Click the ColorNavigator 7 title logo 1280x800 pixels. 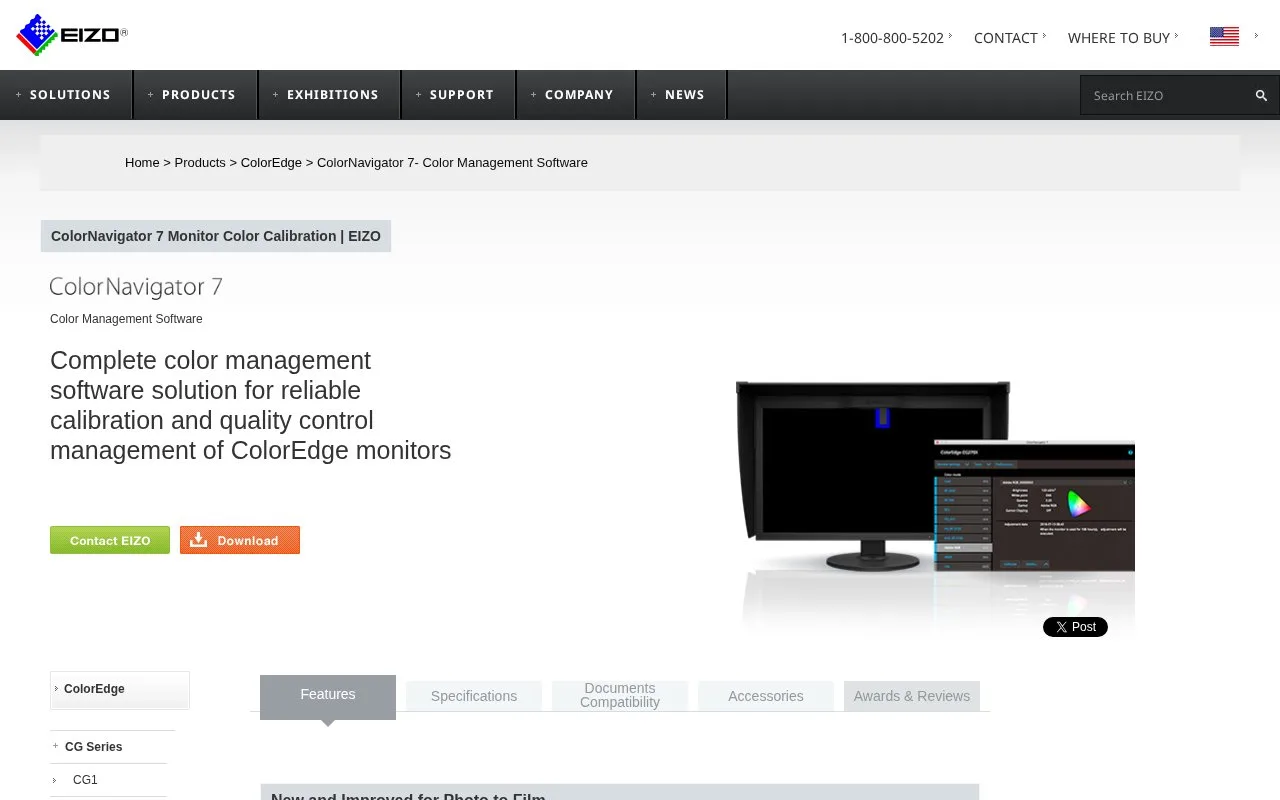point(136,287)
